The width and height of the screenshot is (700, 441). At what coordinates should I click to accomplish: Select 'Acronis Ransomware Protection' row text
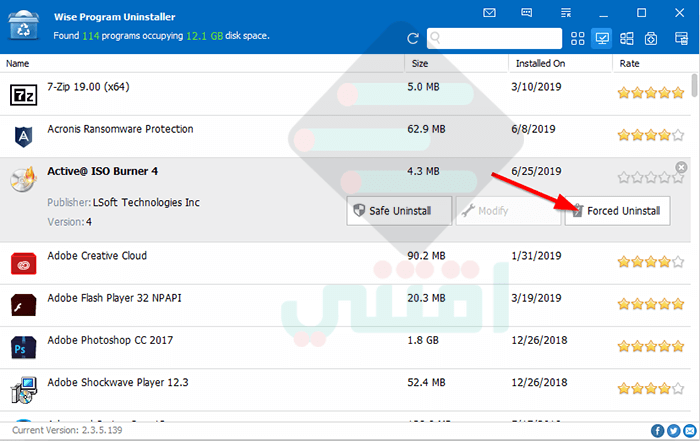[121, 129]
